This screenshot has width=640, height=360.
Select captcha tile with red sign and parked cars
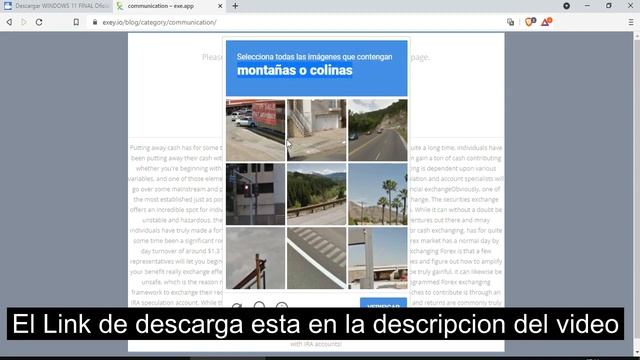coord(256,130)
